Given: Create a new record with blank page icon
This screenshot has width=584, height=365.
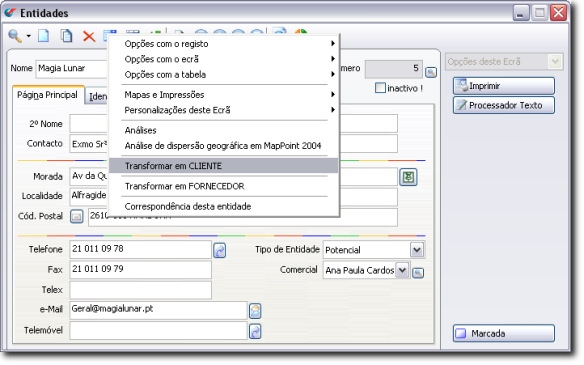Looking at the screenshot, I should (44, 36).
